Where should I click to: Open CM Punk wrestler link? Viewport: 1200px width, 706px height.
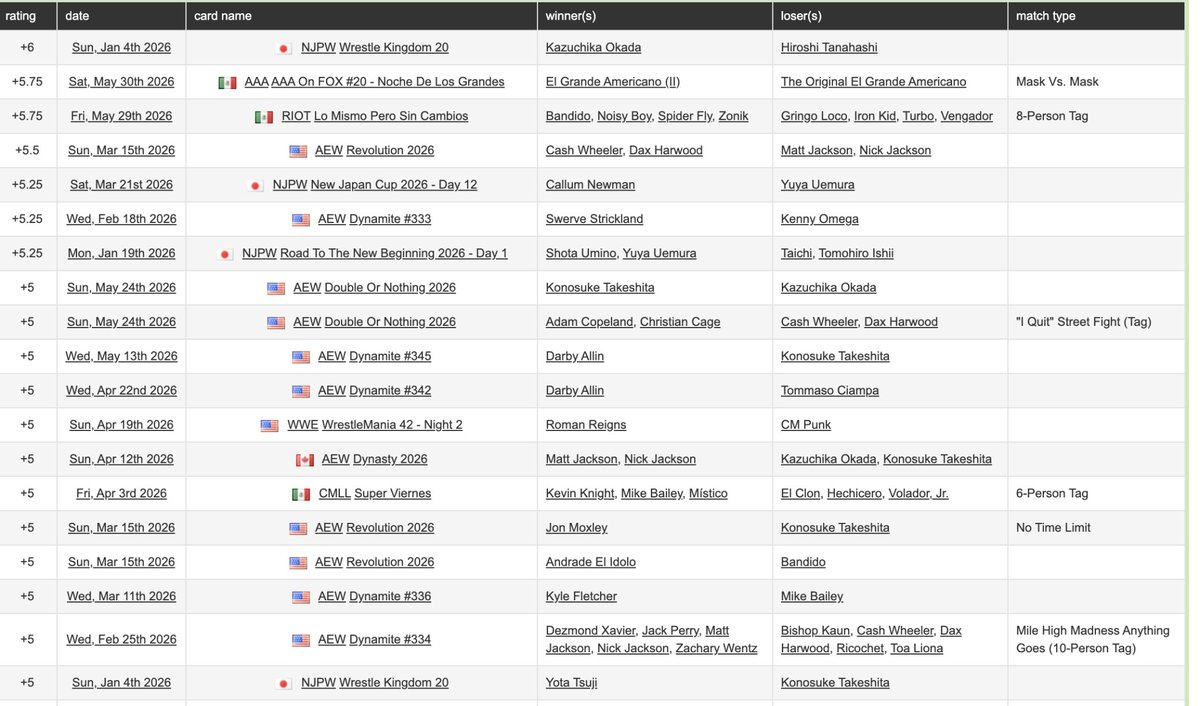805,425
